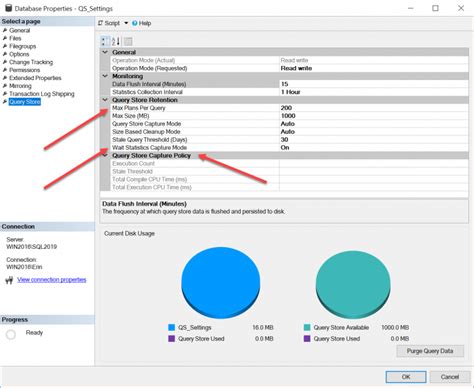474x388 pixels.
Task: Collapse the Query Store Capture Policy section
Action: (105, 156)
